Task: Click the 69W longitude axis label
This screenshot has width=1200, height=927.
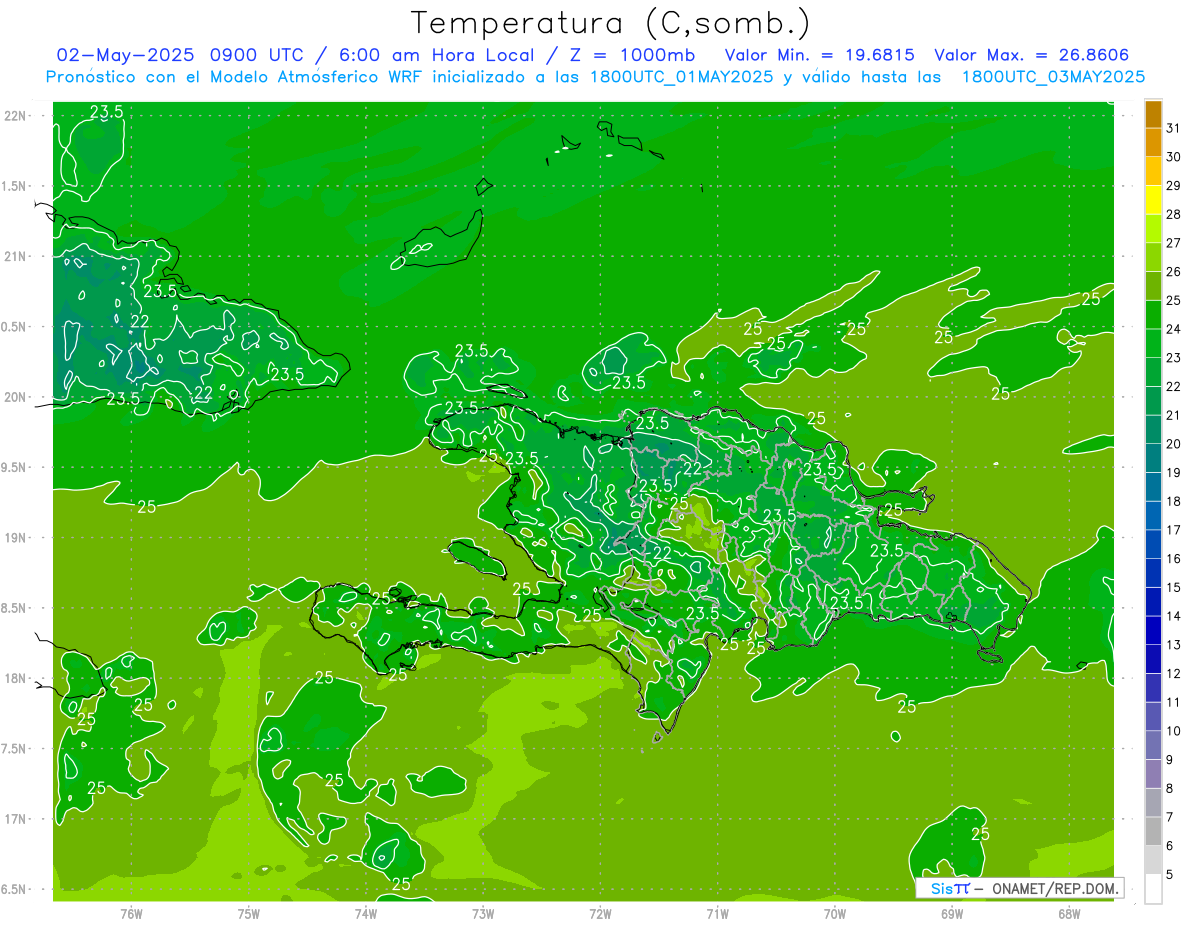Action: tap(952, 913)
